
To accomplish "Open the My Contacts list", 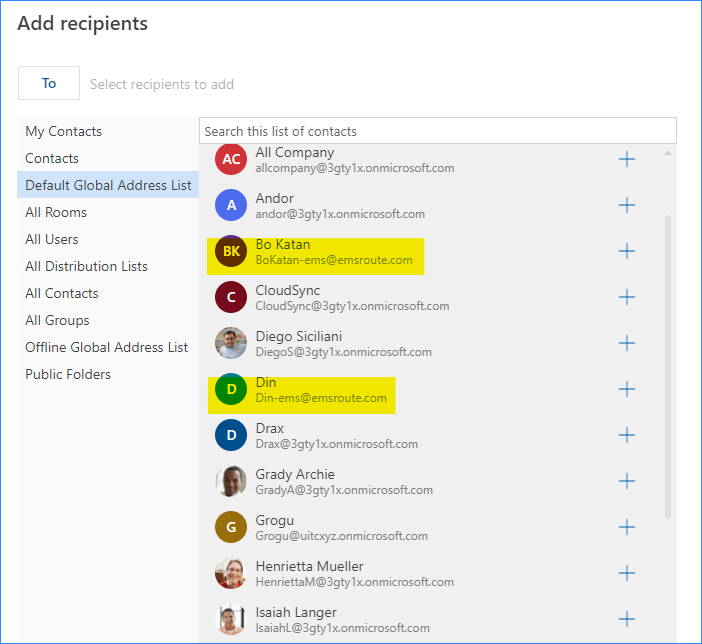I will pyautogui.click(x=64, y=131).
